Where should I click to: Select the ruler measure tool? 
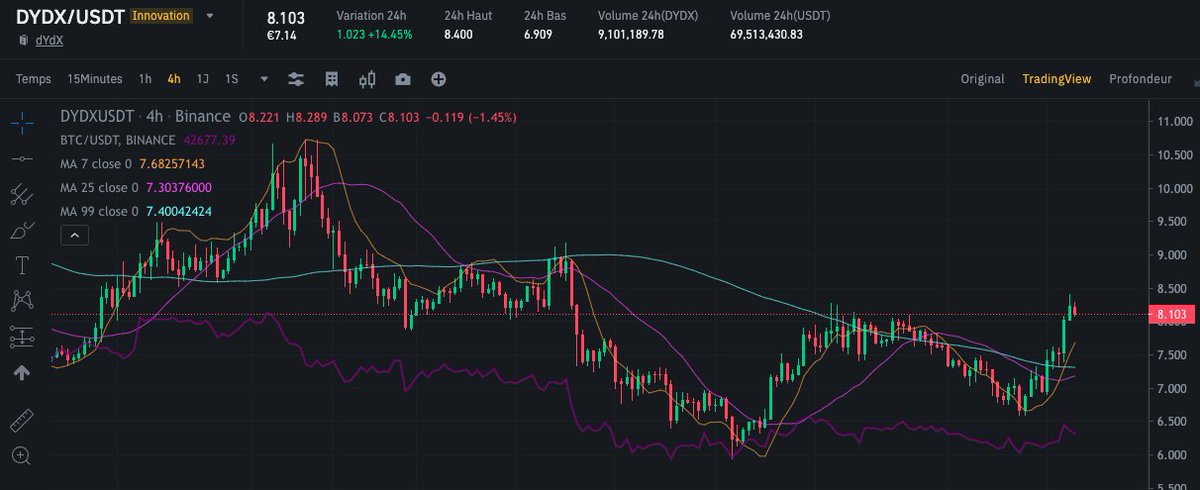(x=22, y=420)
